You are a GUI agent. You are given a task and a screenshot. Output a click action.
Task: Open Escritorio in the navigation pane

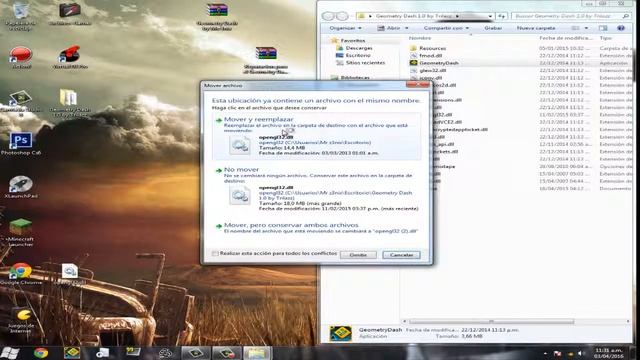358,55
